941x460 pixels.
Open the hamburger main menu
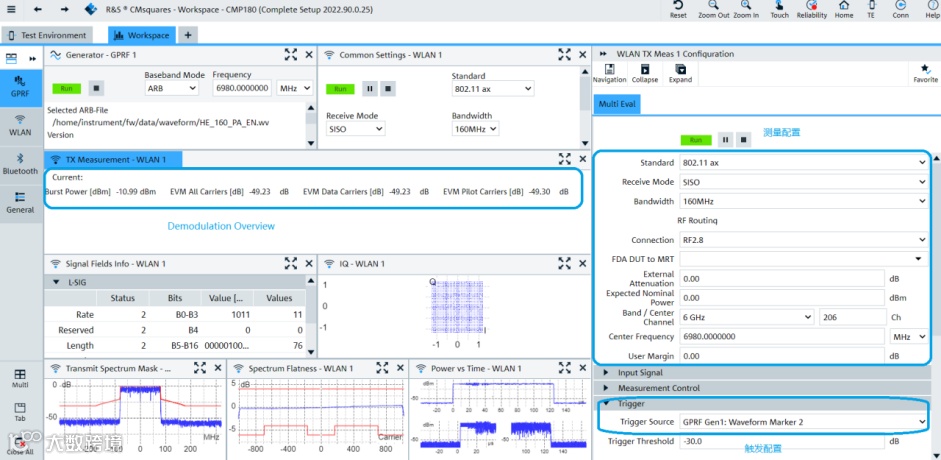click(x=12, y=10)
